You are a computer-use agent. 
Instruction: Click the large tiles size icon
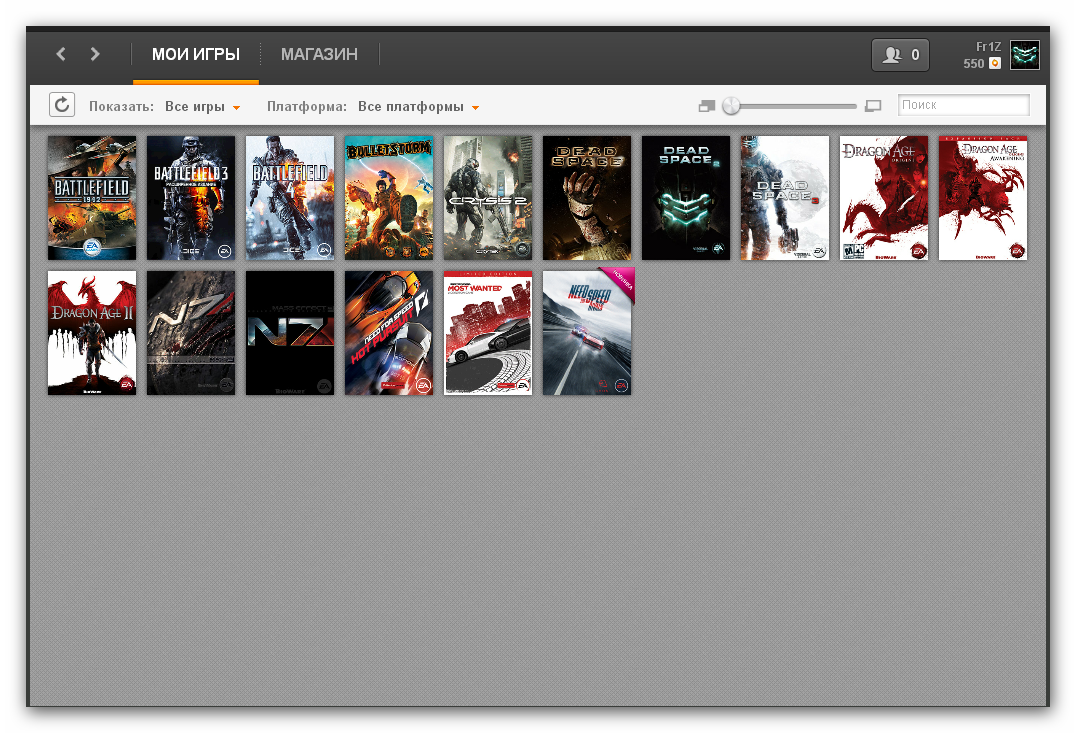pyautogui.click(x=873, y=106)
